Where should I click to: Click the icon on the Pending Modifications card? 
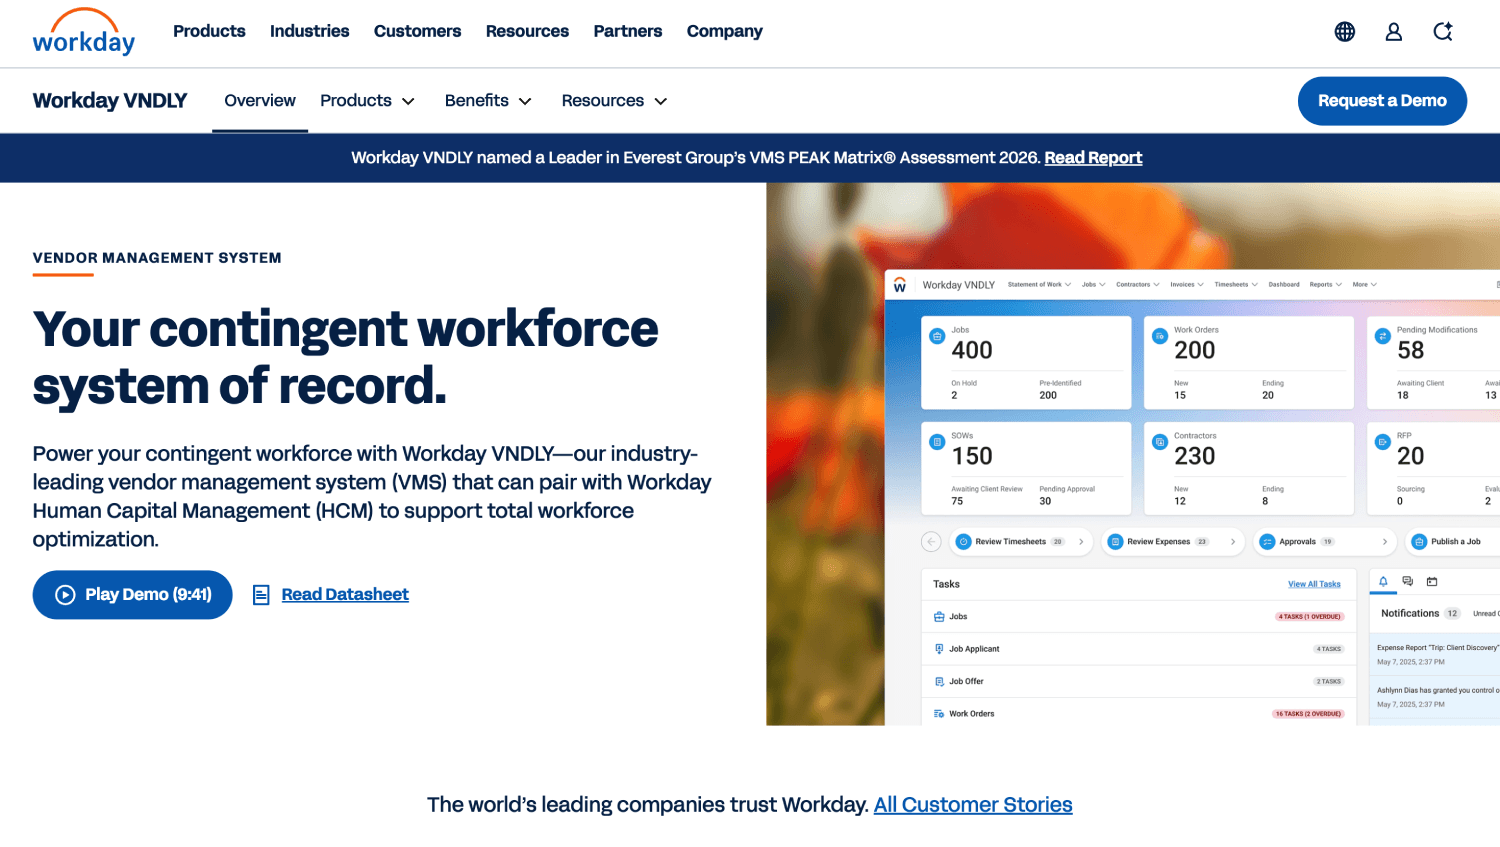point(1382,336)
